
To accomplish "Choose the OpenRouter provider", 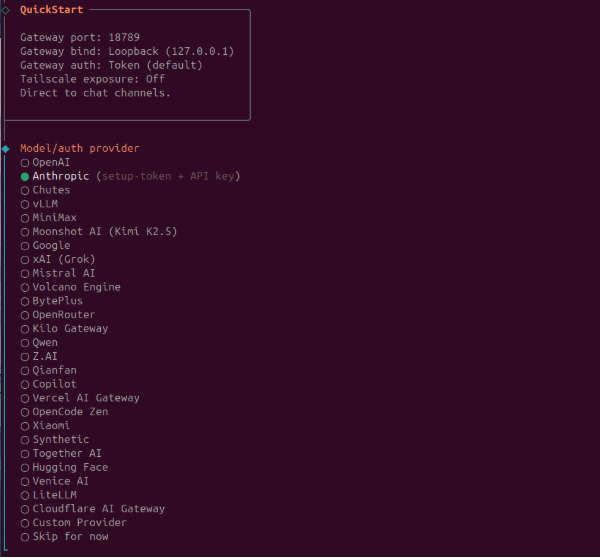I will click(63, 315).
